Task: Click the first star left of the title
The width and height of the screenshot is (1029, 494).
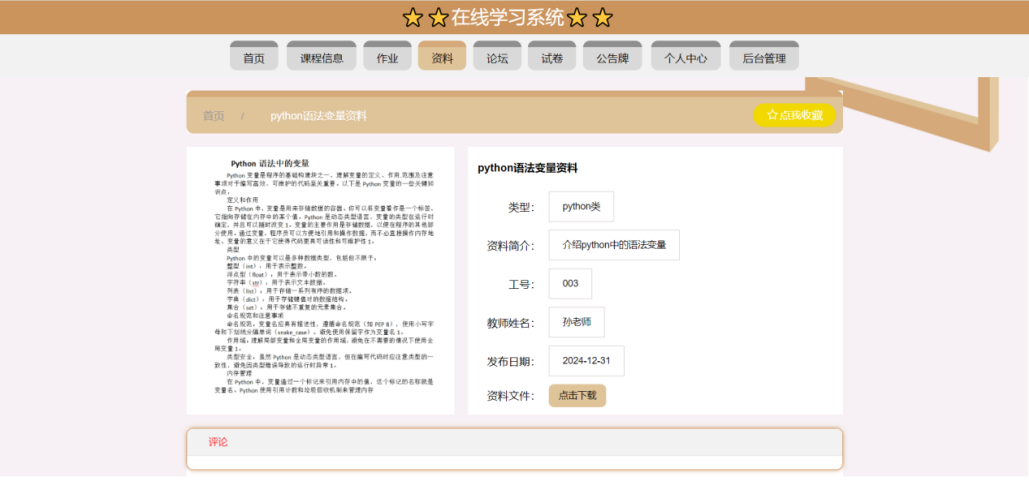Action: 412,17
